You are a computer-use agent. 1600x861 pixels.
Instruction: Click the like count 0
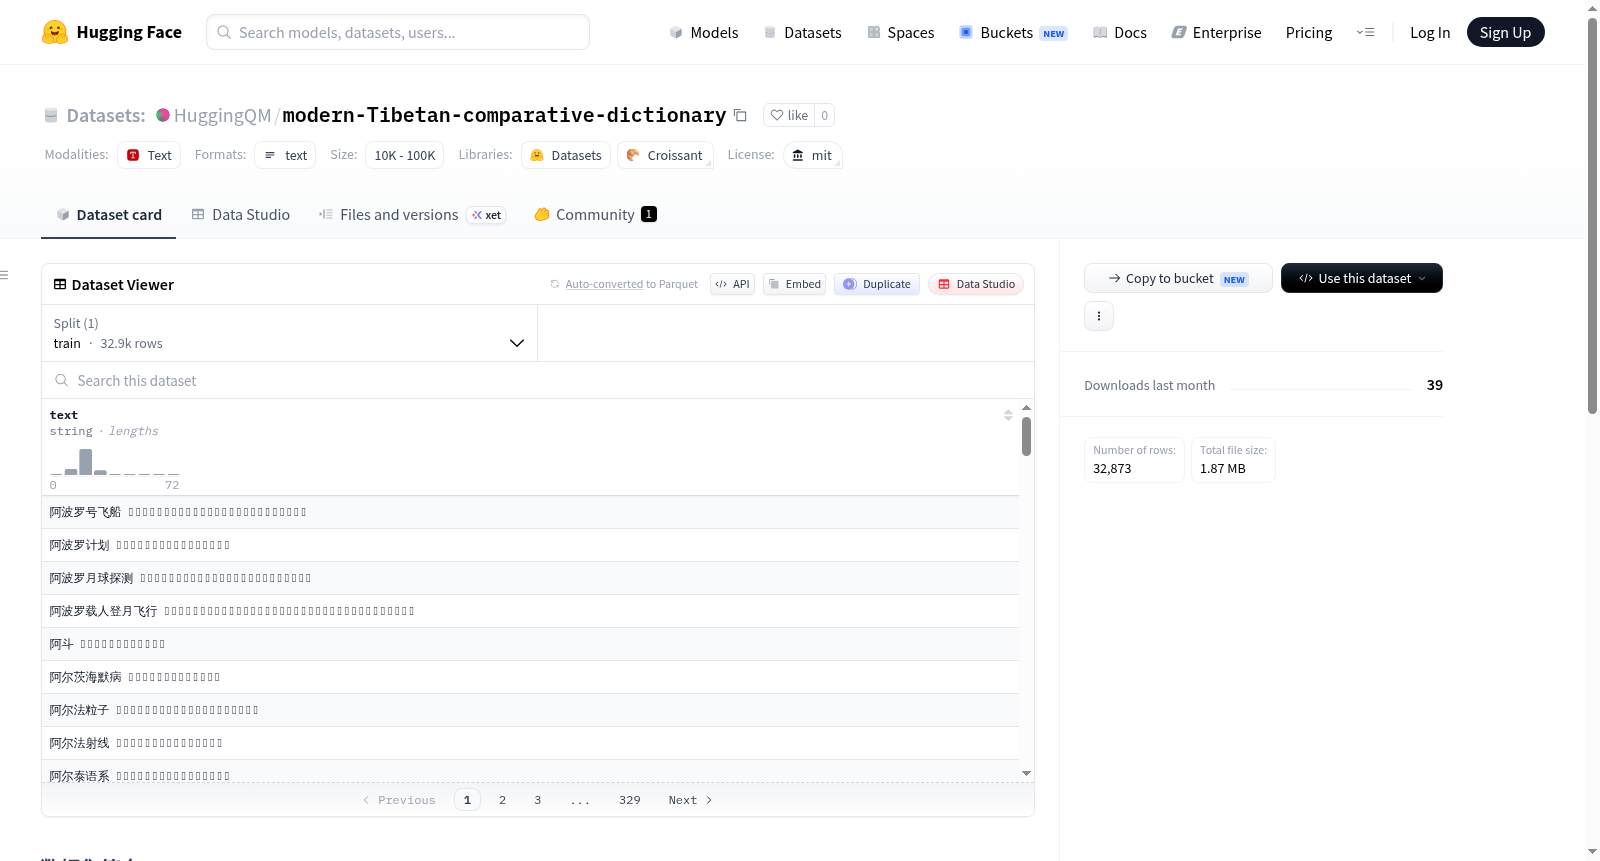coord(825,115)
